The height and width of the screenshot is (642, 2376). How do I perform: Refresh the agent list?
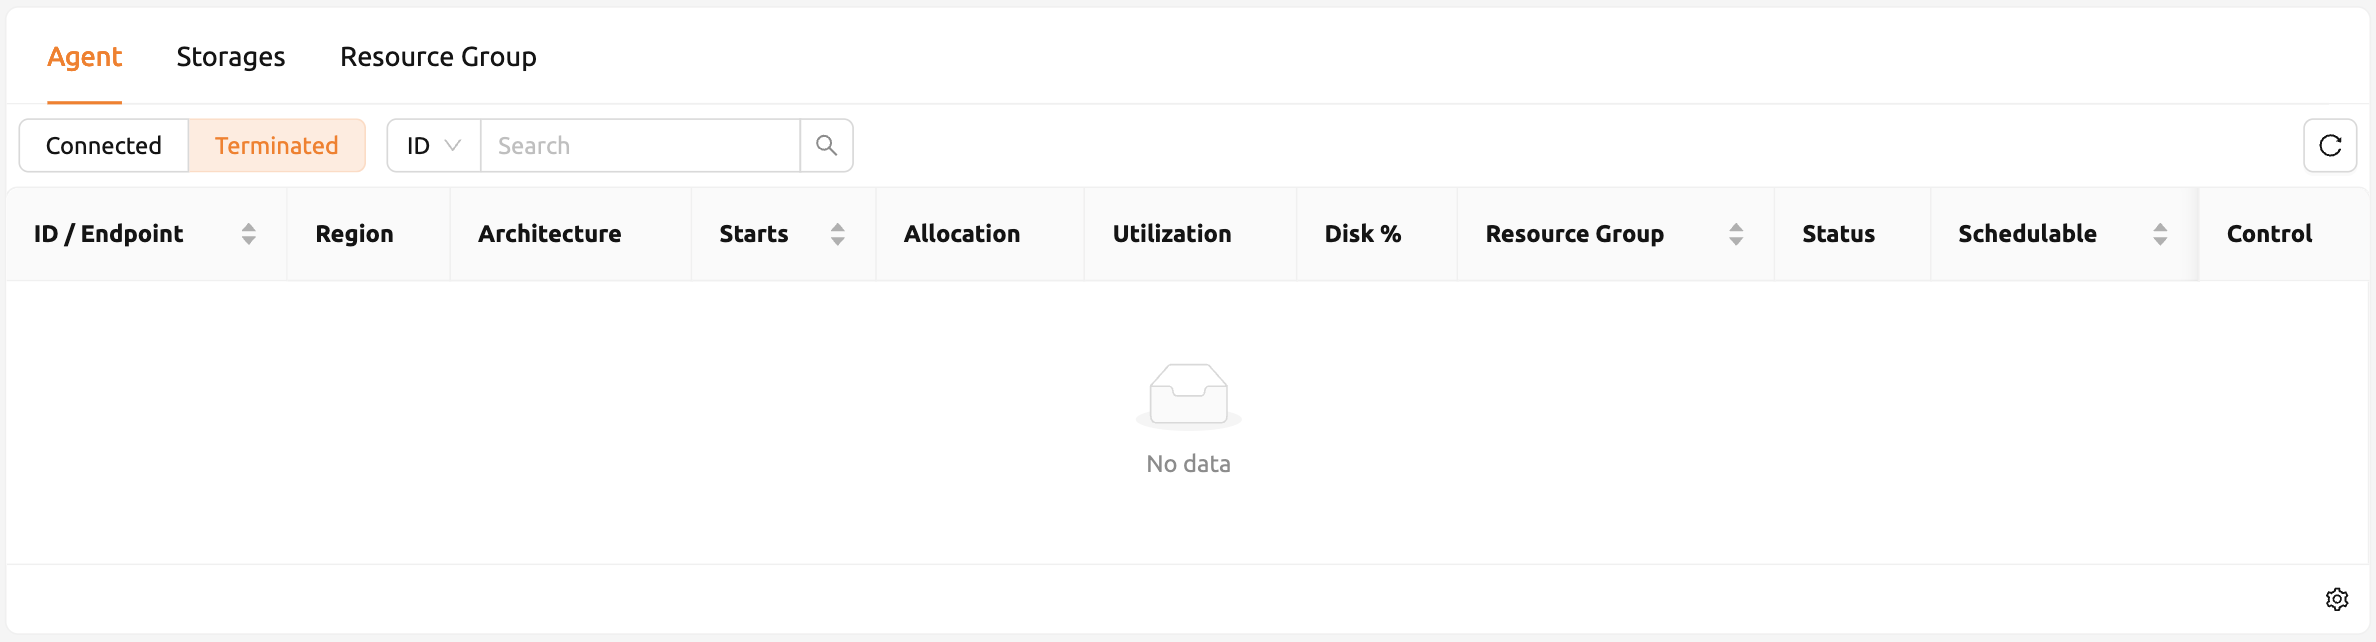pos(2330,146)
